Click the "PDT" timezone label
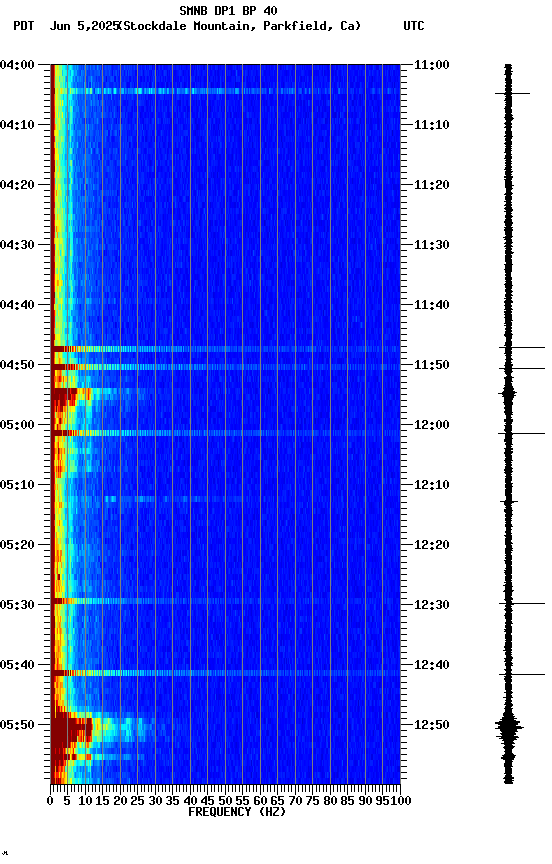The height and width of the screenshot is (864, 552). pyautogui.click(x=24, y=26)
